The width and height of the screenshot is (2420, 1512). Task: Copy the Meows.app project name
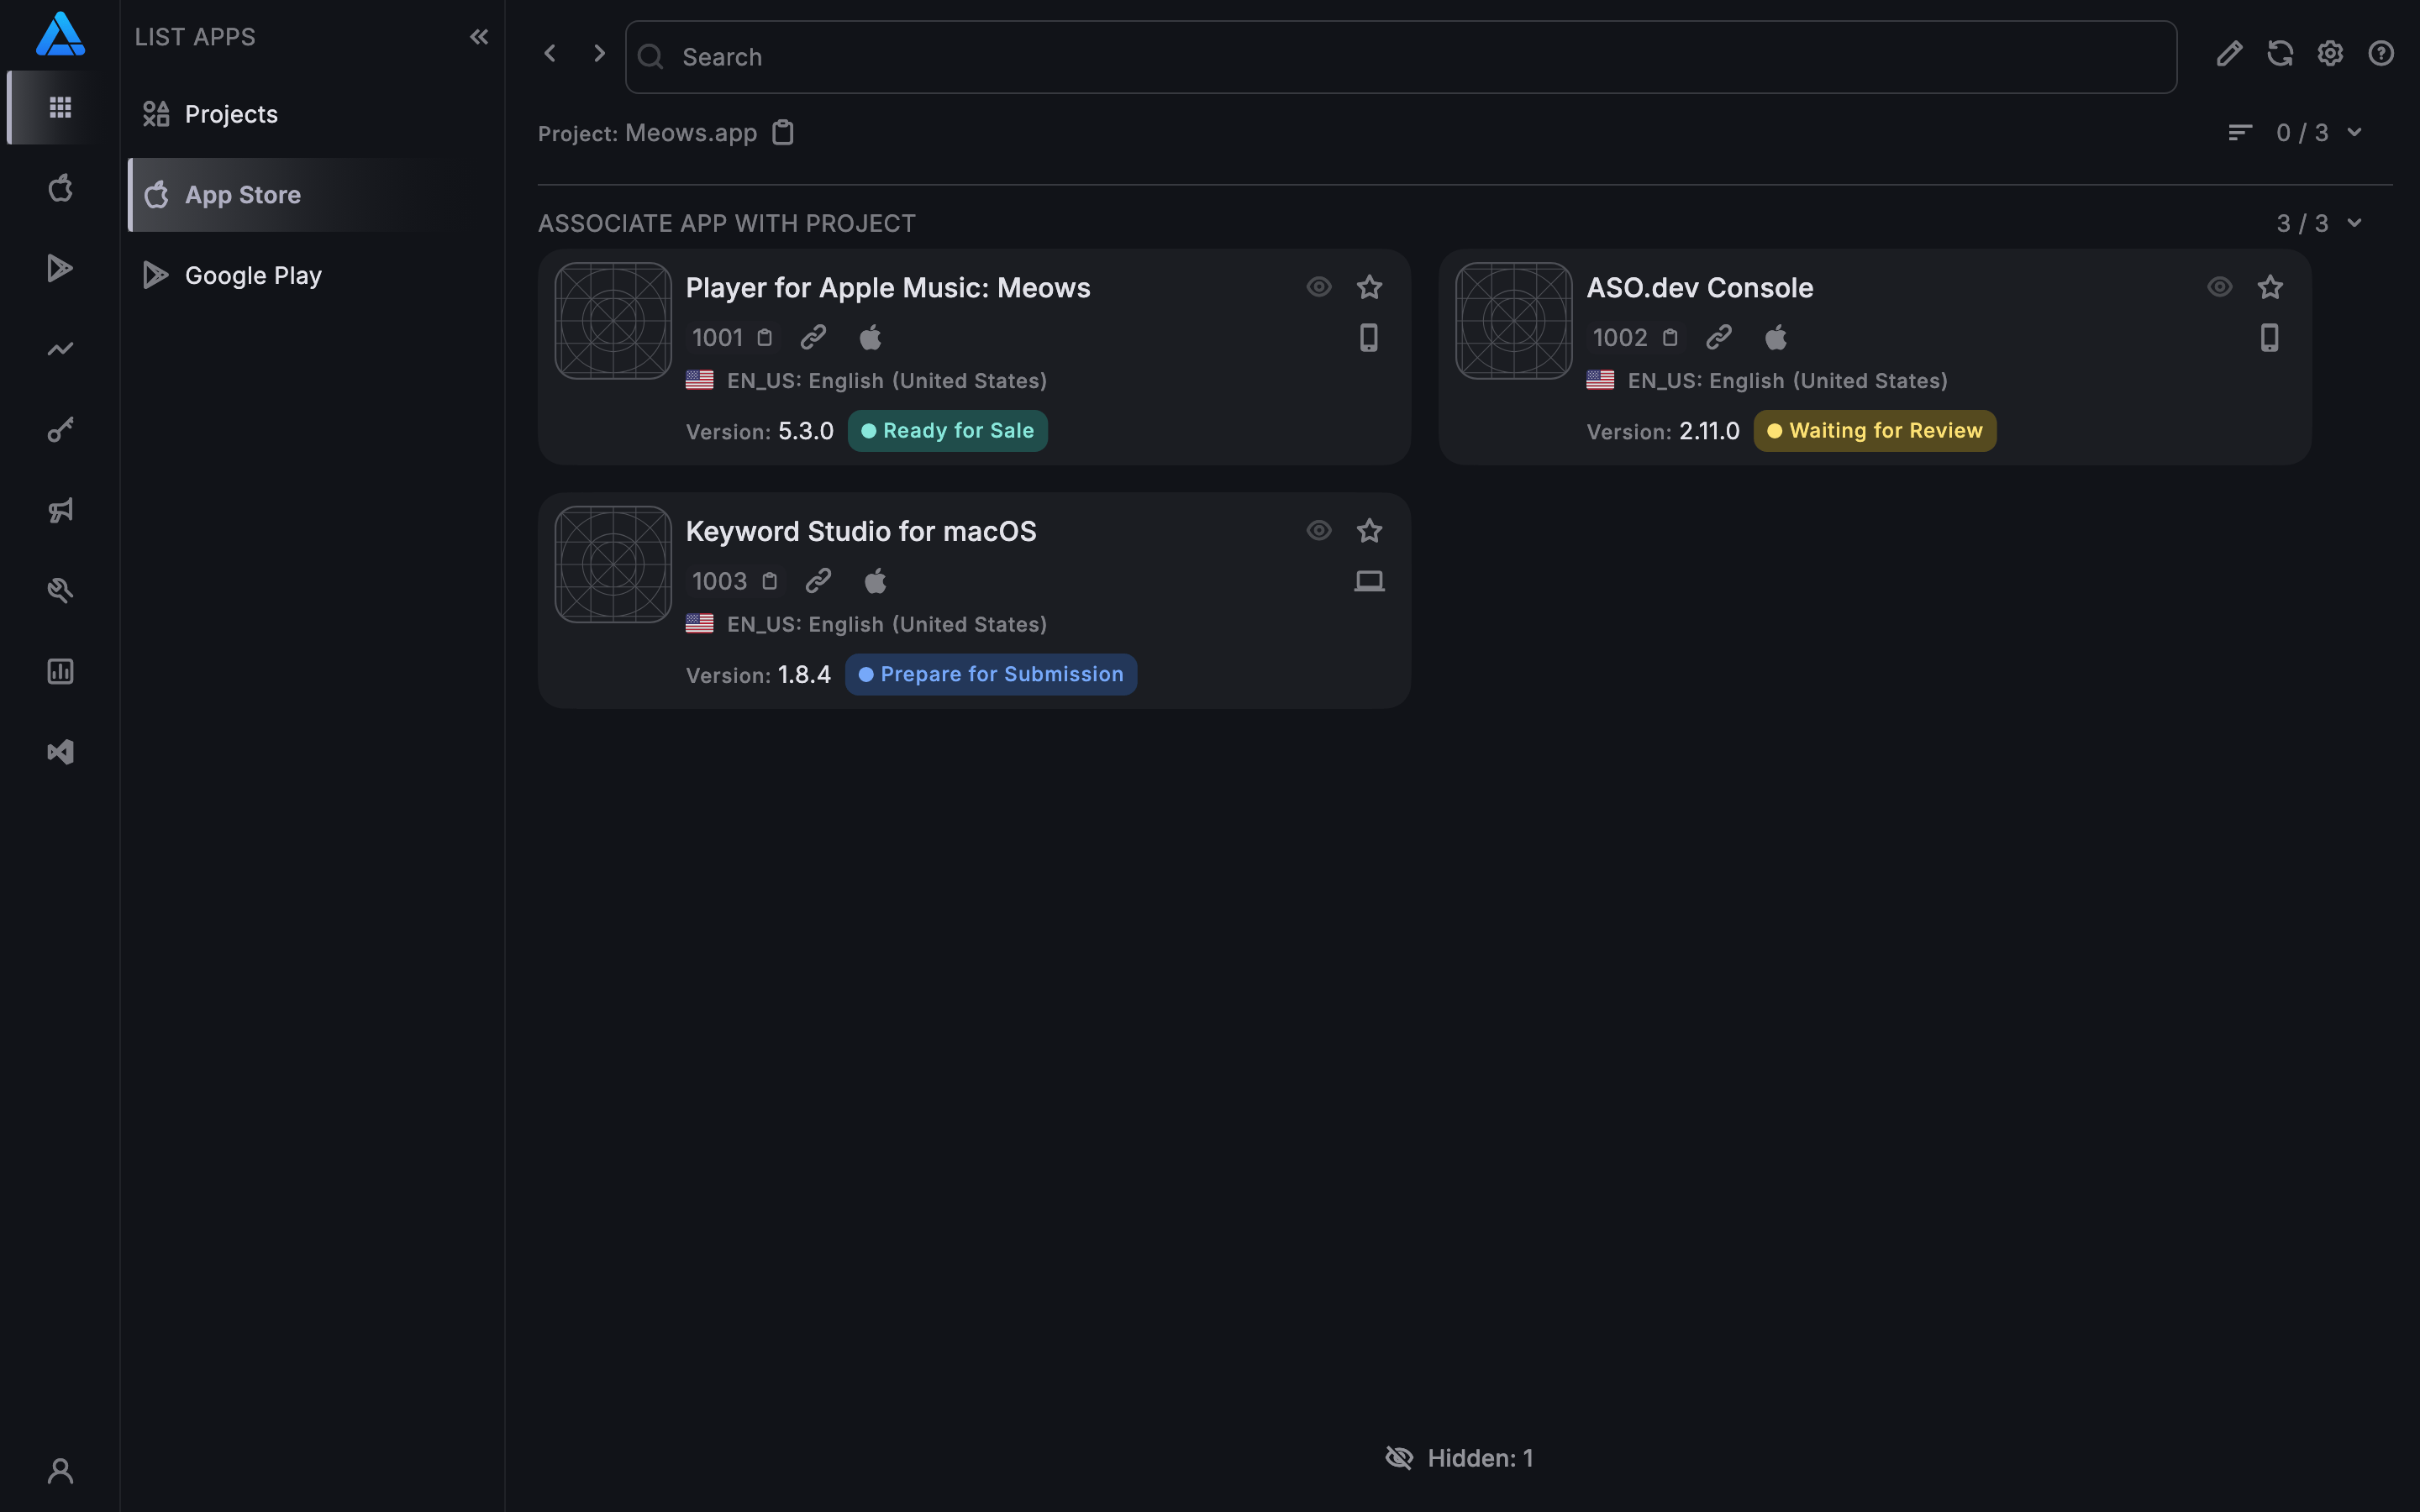(x=783, y=132)
